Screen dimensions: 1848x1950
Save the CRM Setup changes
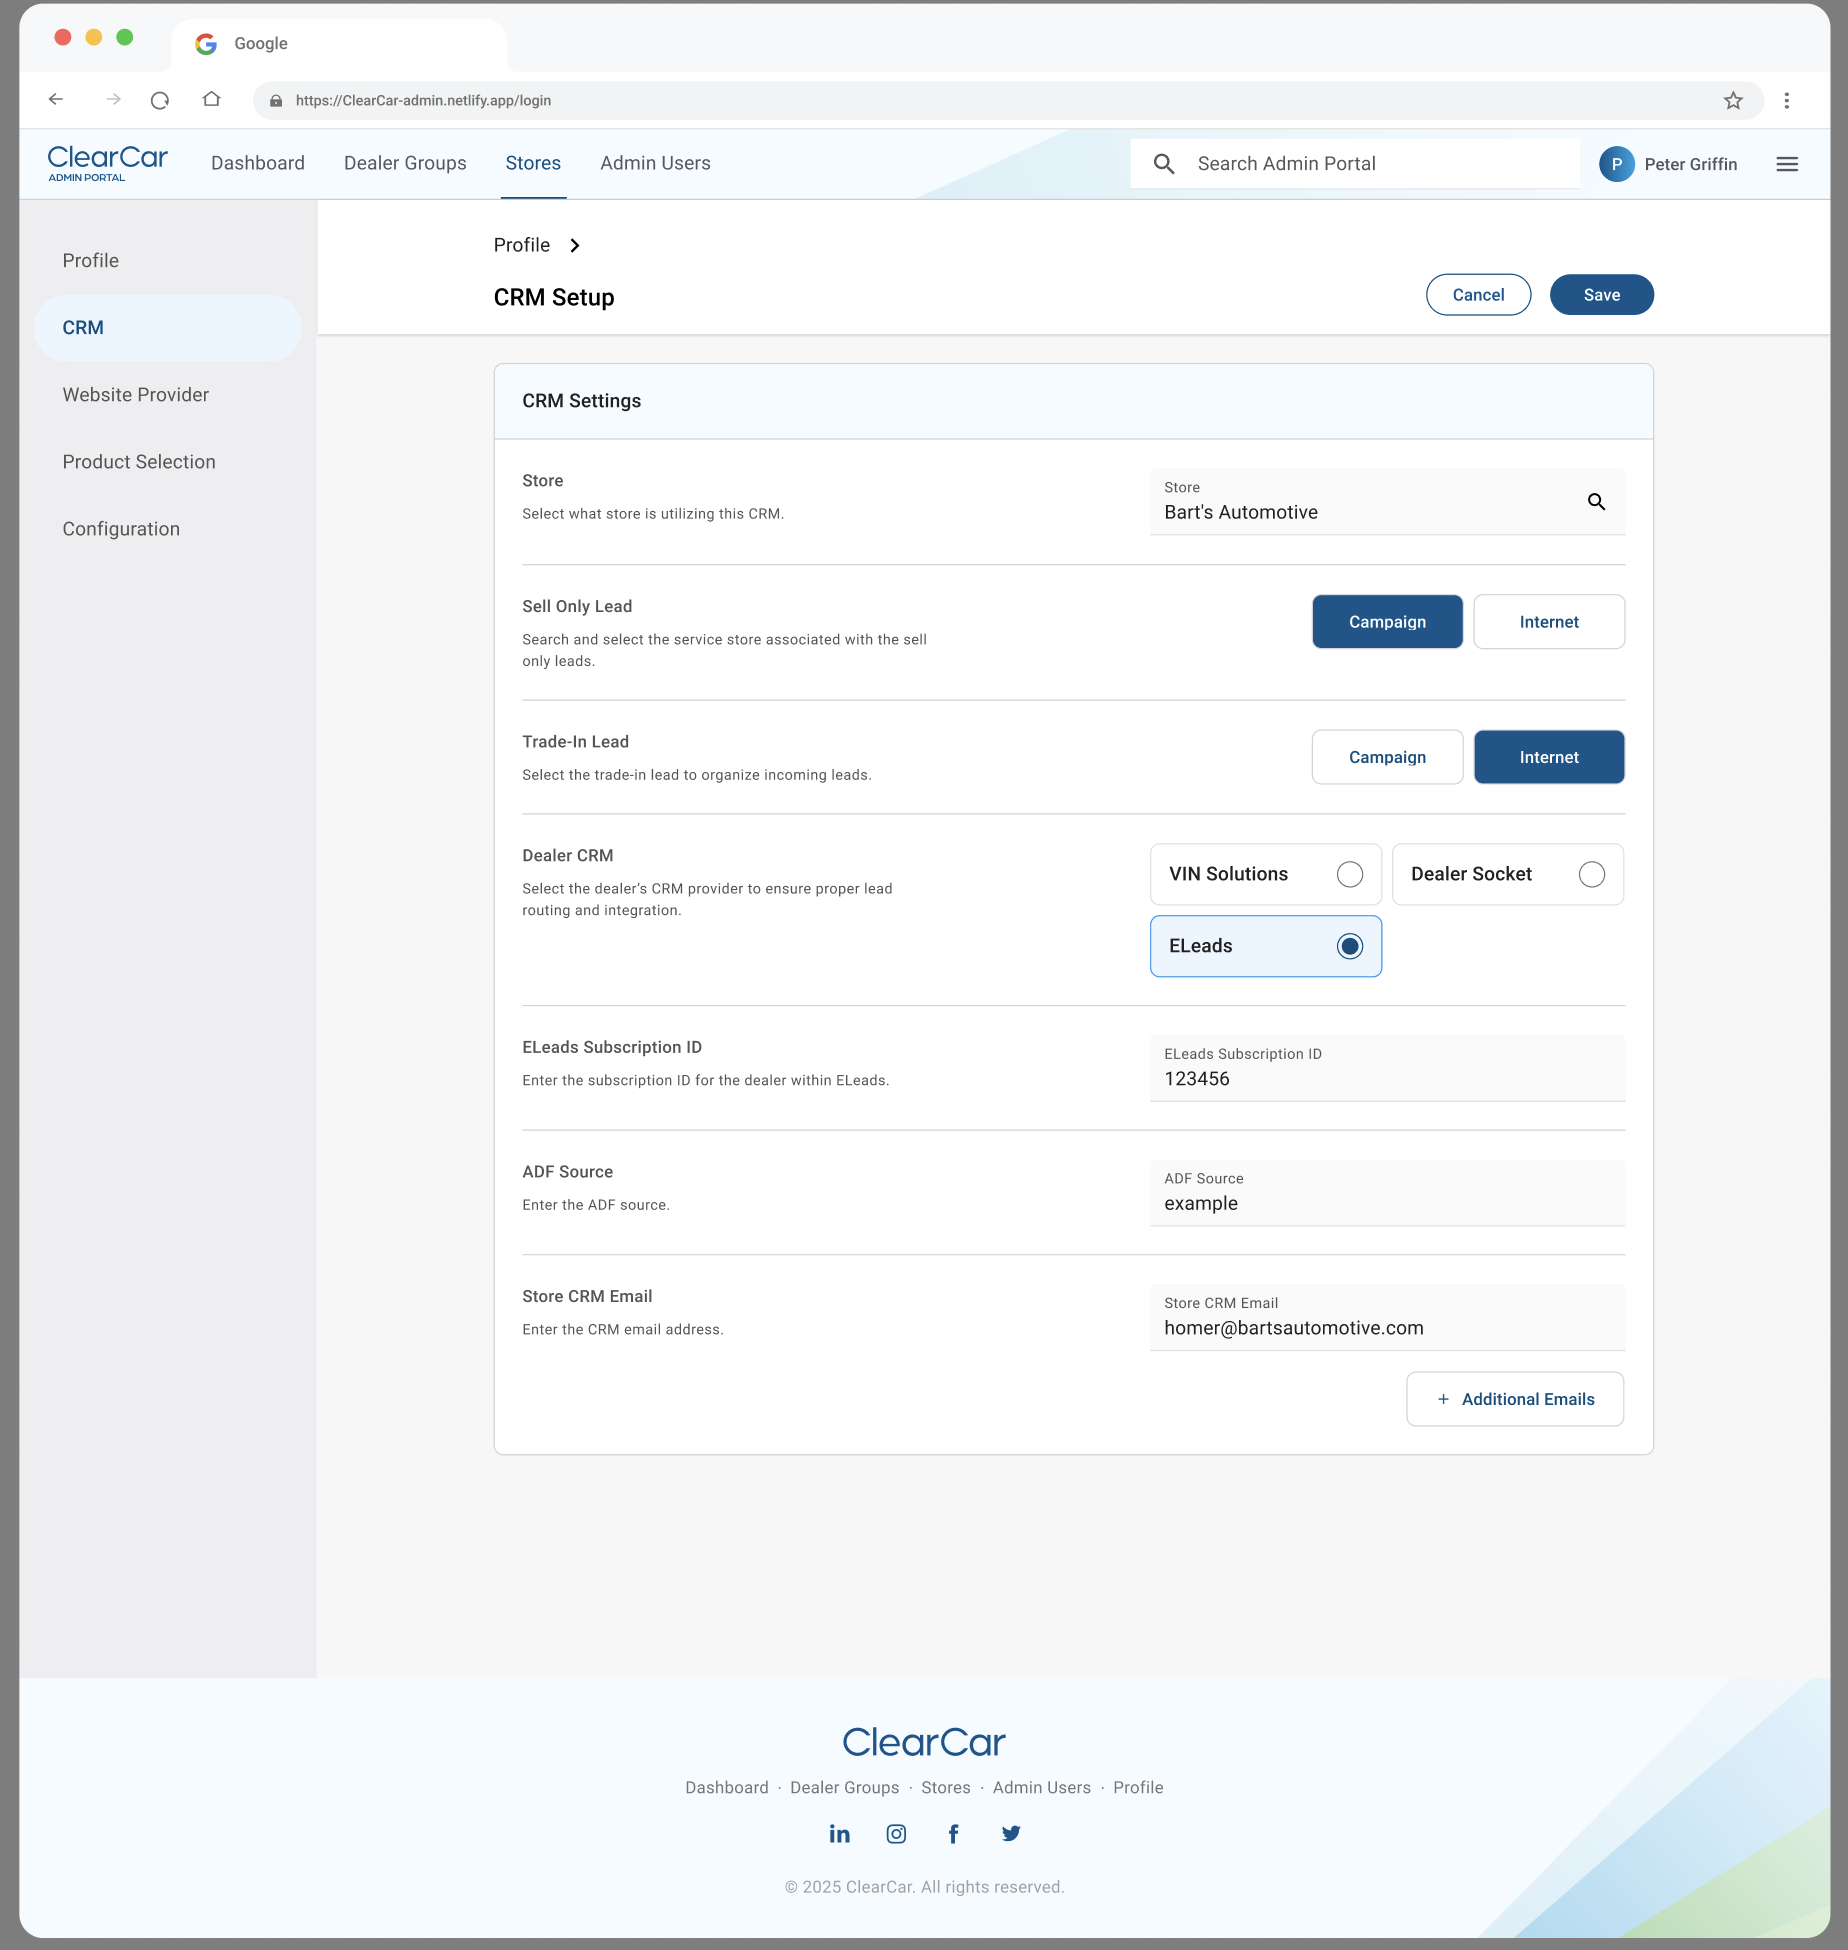(x=1601, y=294)
